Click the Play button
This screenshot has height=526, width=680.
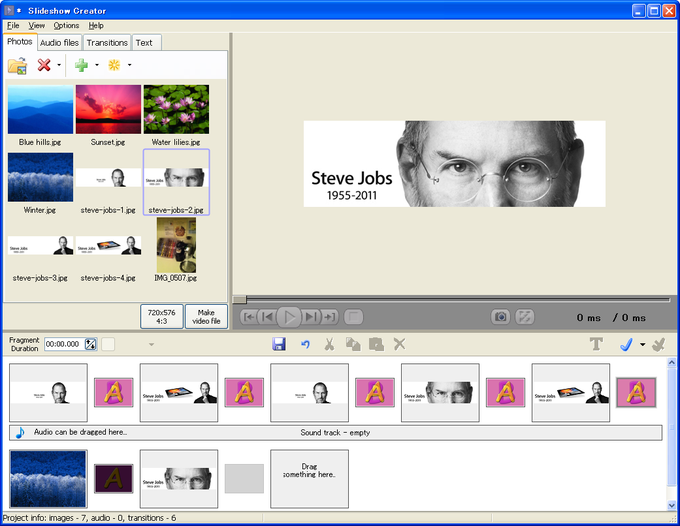point(289,317)
